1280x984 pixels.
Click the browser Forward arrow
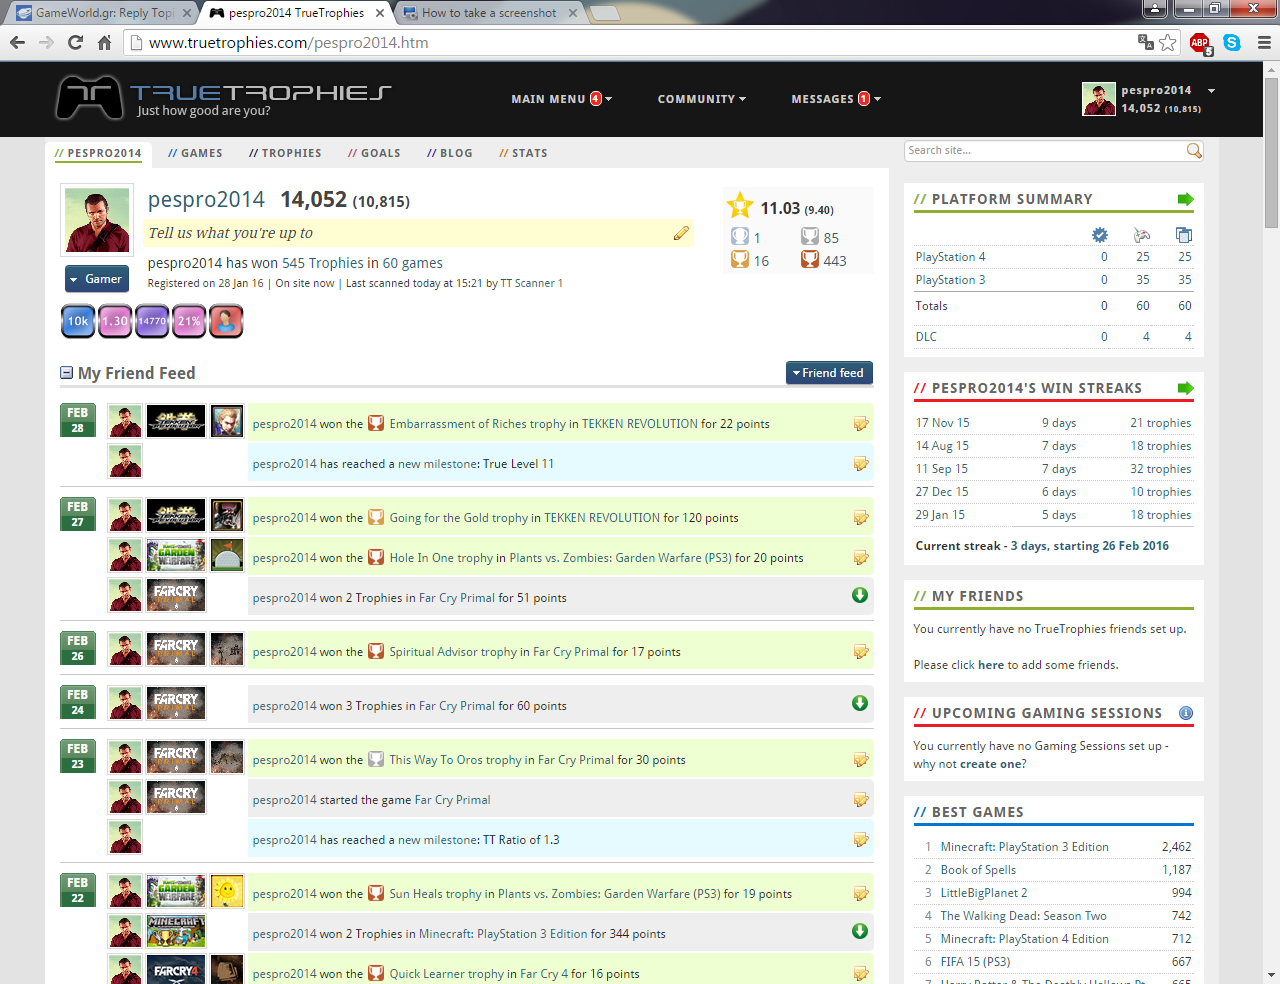pos(46,42)
